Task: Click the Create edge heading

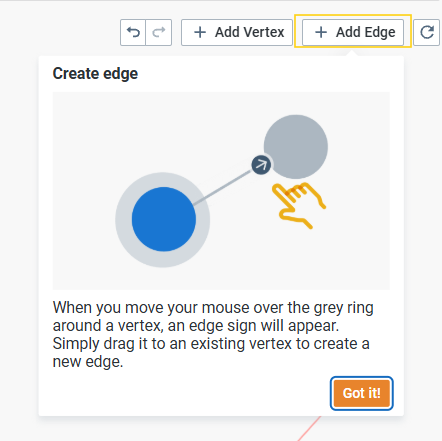Action: pos(95,73)
